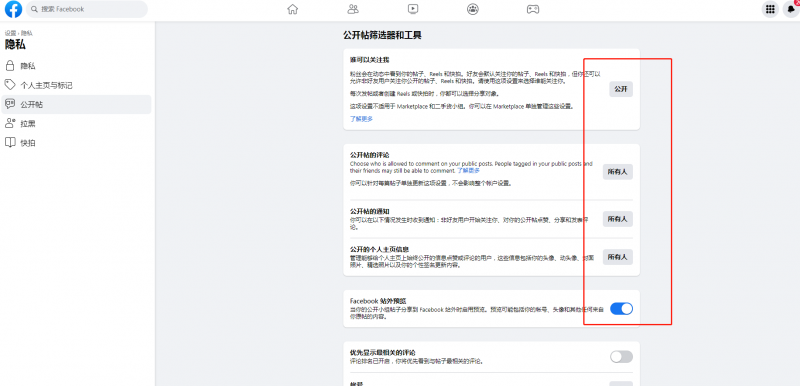Disable the Facebook 站外预览 toggle
The height and width of the screenshot is (386, 800).
[621, 308]
